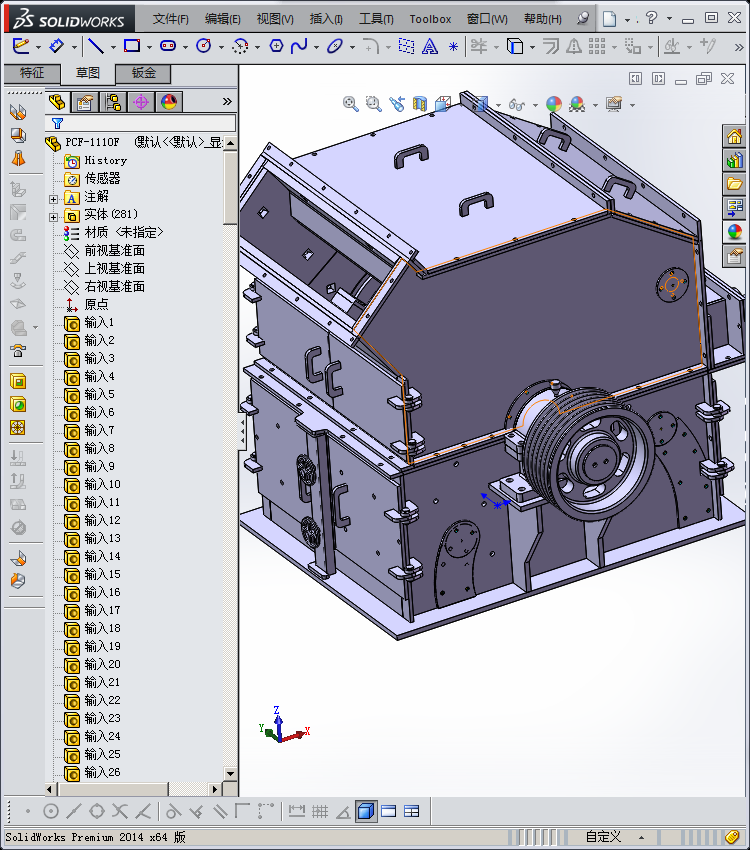The height and width of the screenshot is (850, 750).
Task: Select 输入10 feature in the tree
Action: pyautogui.click(x=102, y=484)
